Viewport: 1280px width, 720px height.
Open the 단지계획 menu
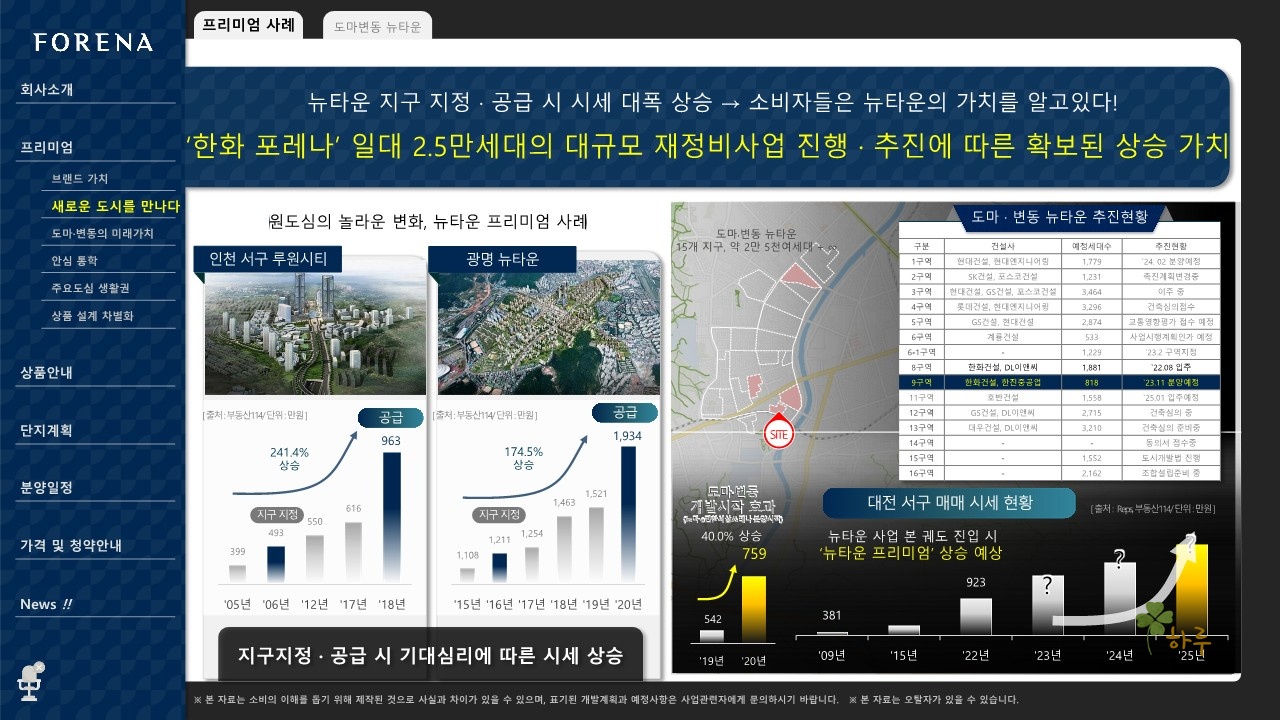coord(47,430)
